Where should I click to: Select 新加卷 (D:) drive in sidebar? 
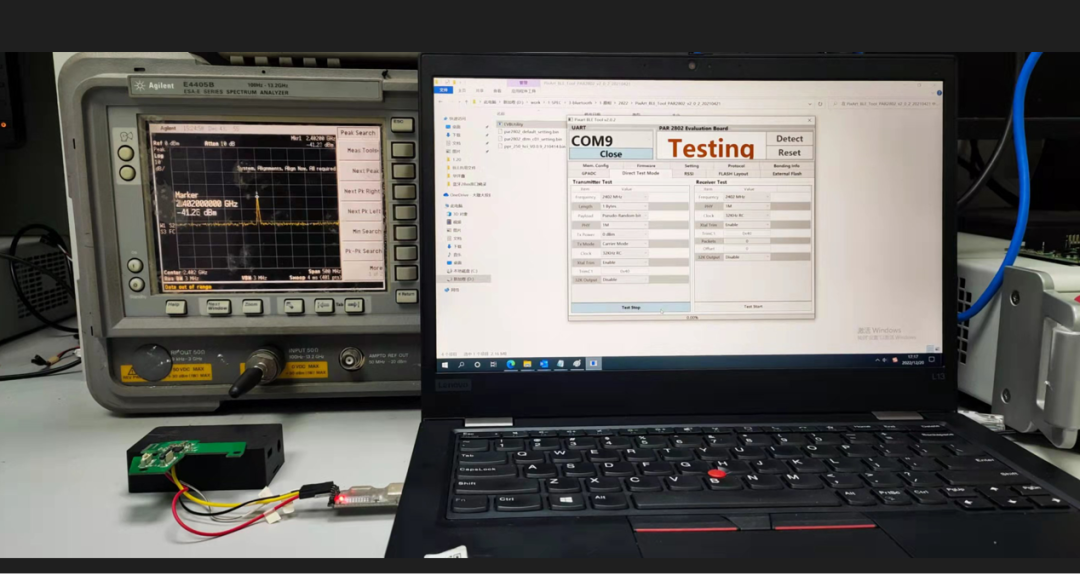(464, 279)
